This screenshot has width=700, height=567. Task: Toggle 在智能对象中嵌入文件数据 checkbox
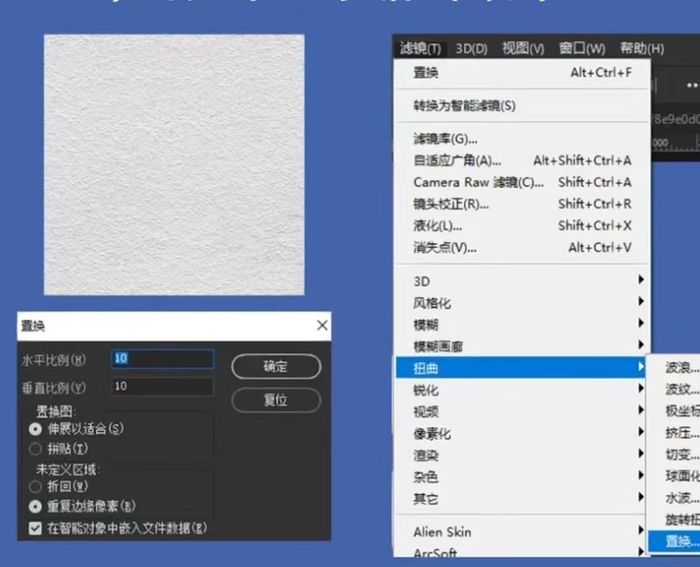[x=37, y=527]
